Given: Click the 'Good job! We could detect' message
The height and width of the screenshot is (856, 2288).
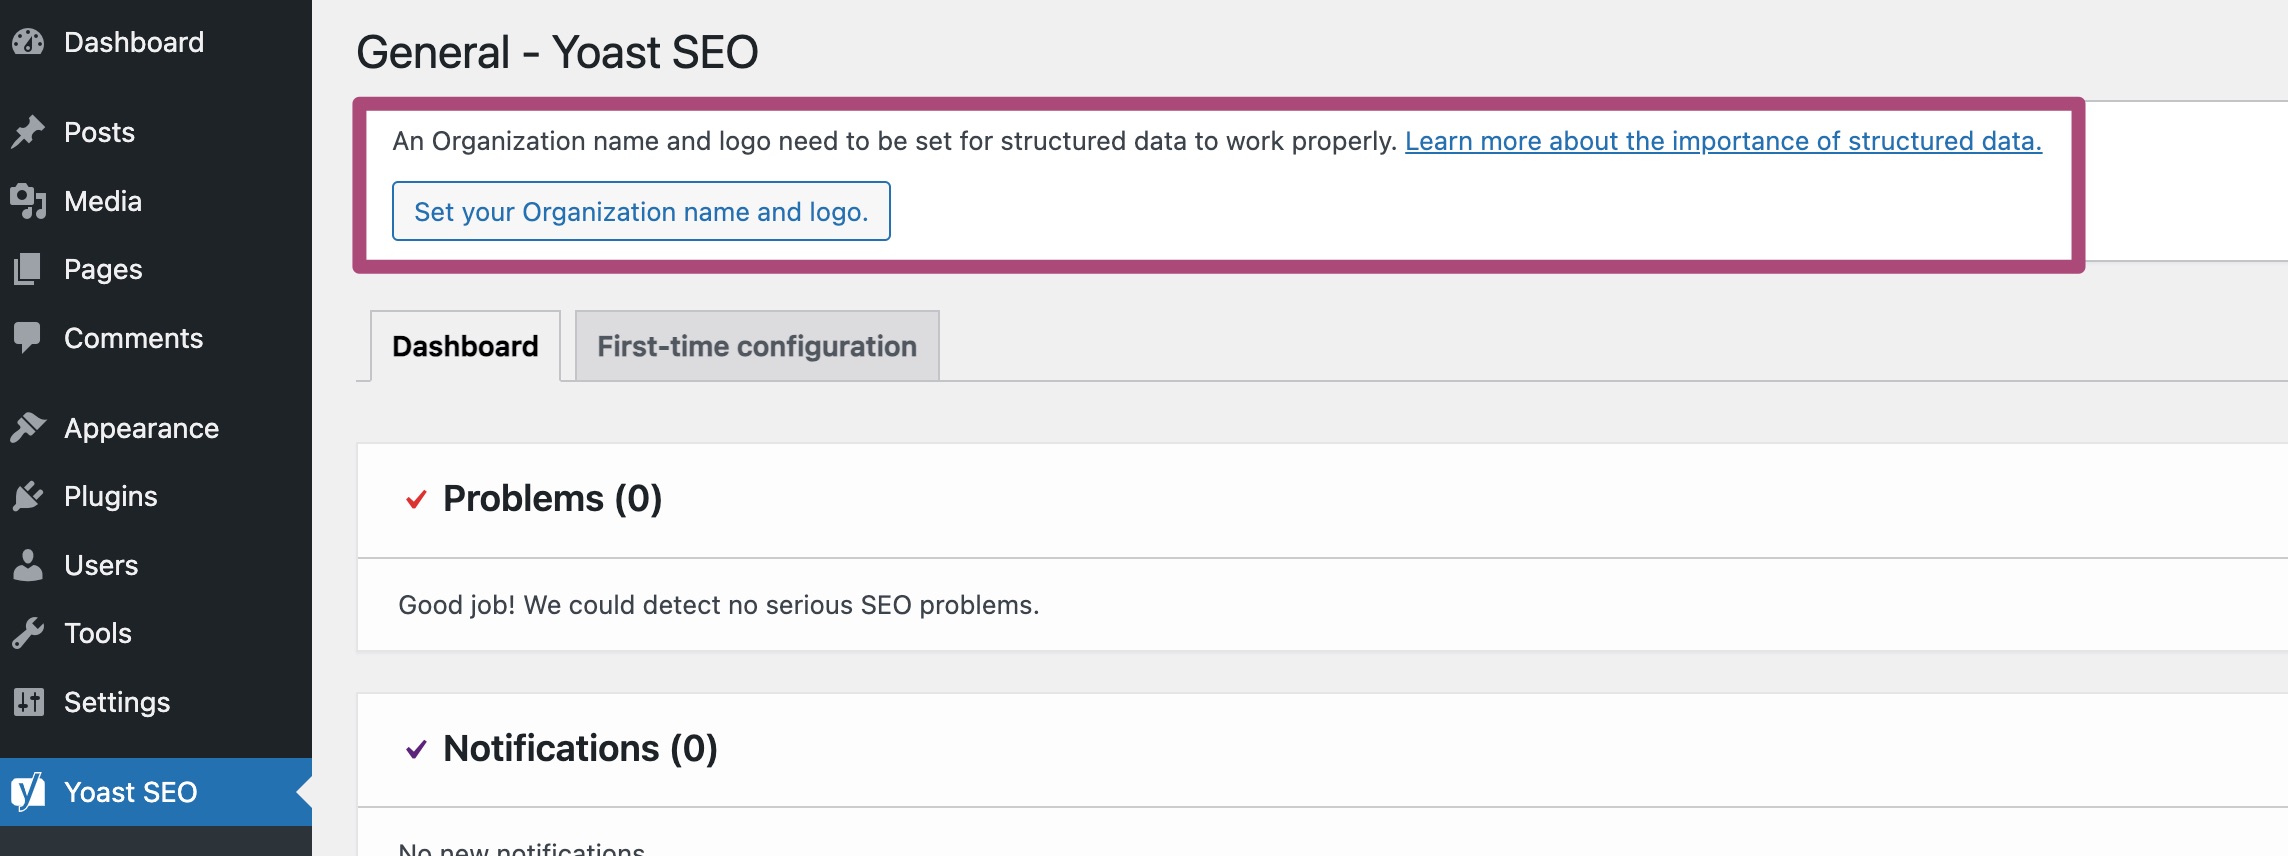Looking at the screenshot, I should click(719, 605).
